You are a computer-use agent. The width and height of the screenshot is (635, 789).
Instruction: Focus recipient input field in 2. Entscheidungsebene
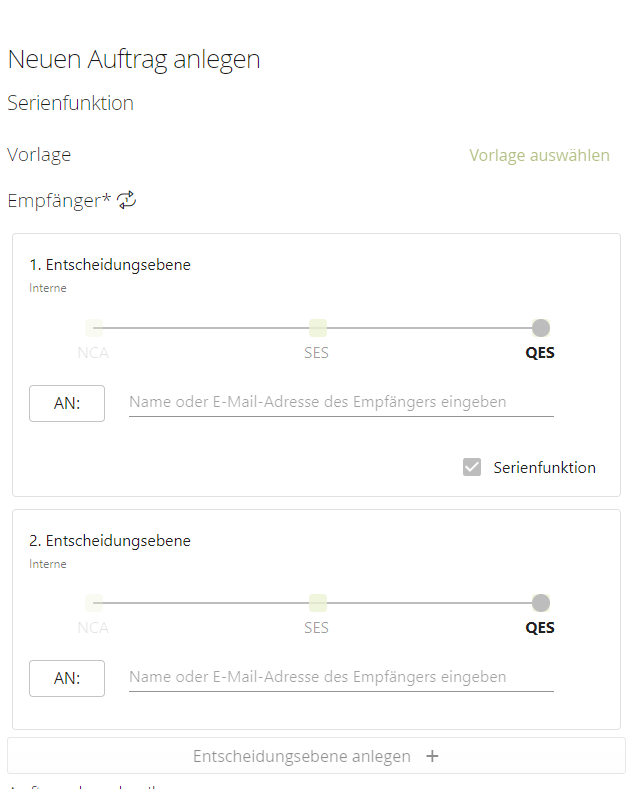pos(340,677)
